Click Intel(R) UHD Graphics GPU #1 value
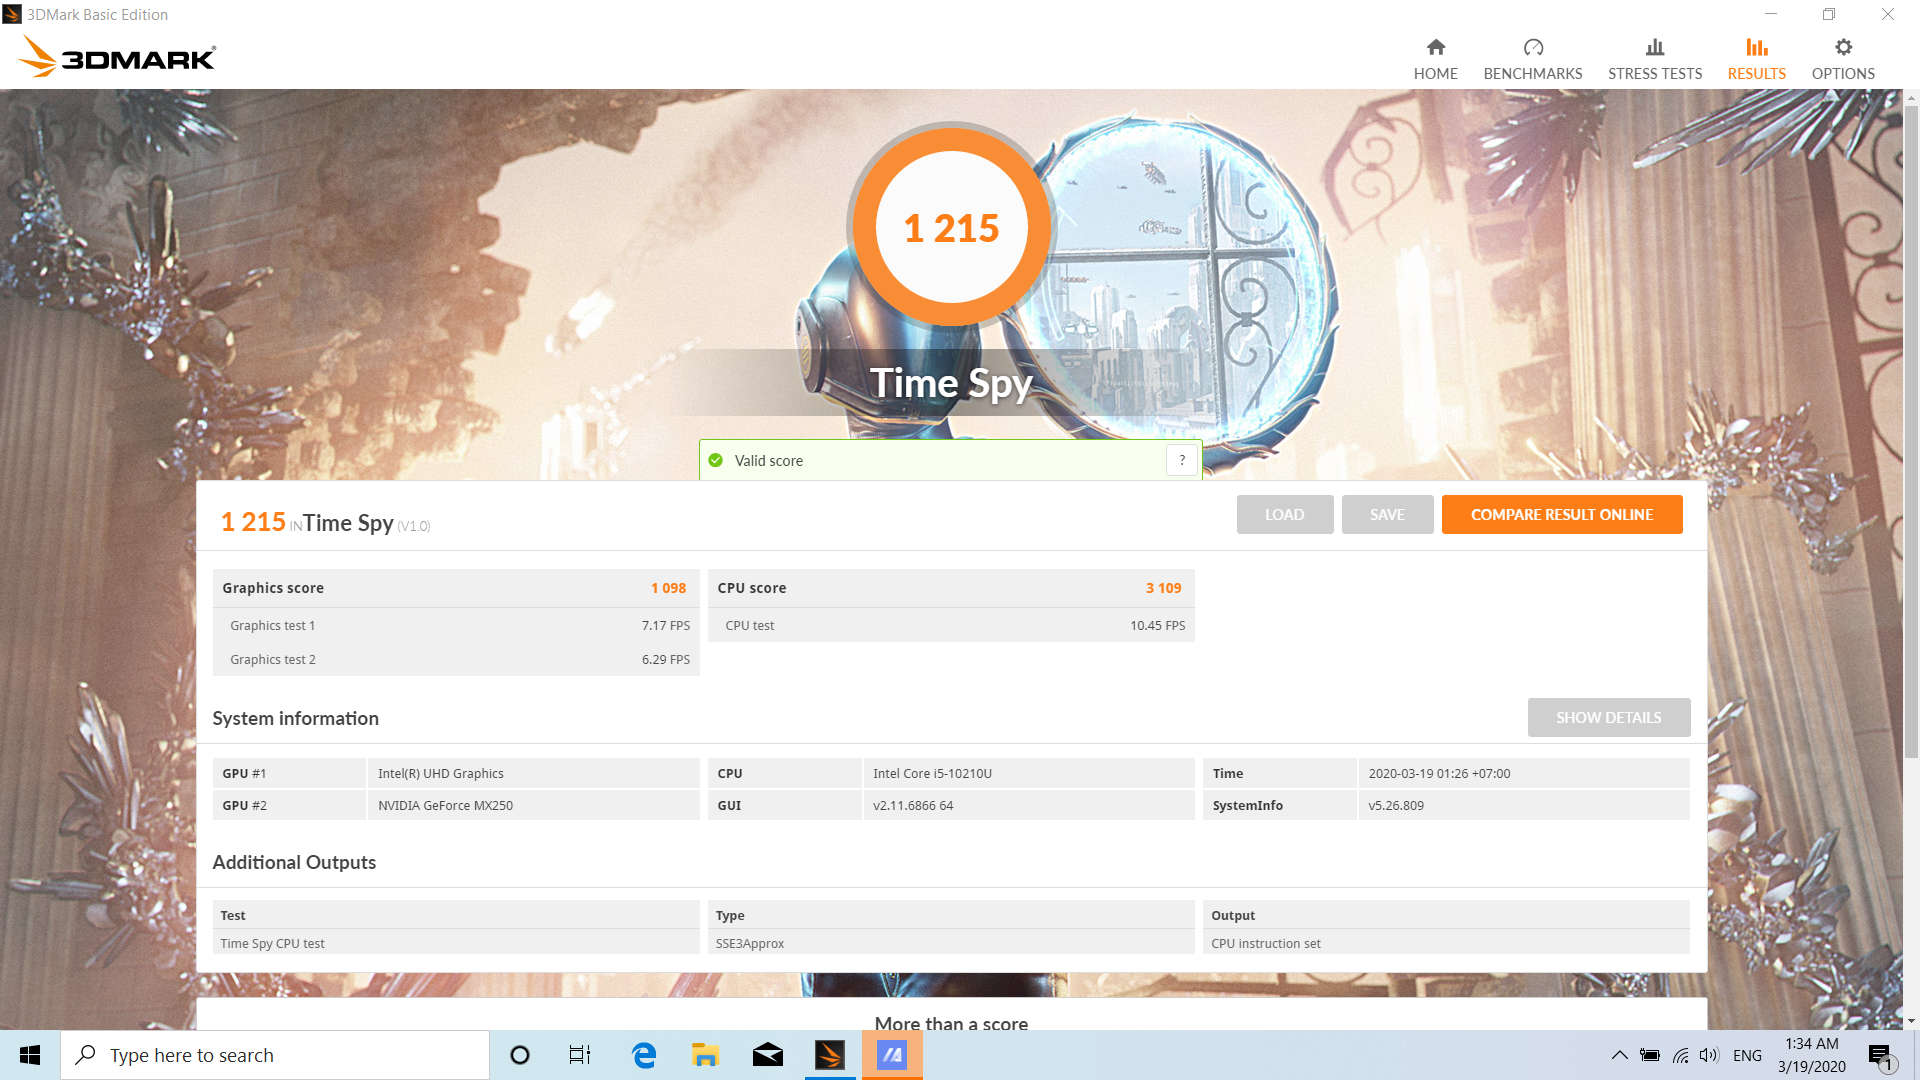This screenshot has width=1920, height=1080. [441, 774]
